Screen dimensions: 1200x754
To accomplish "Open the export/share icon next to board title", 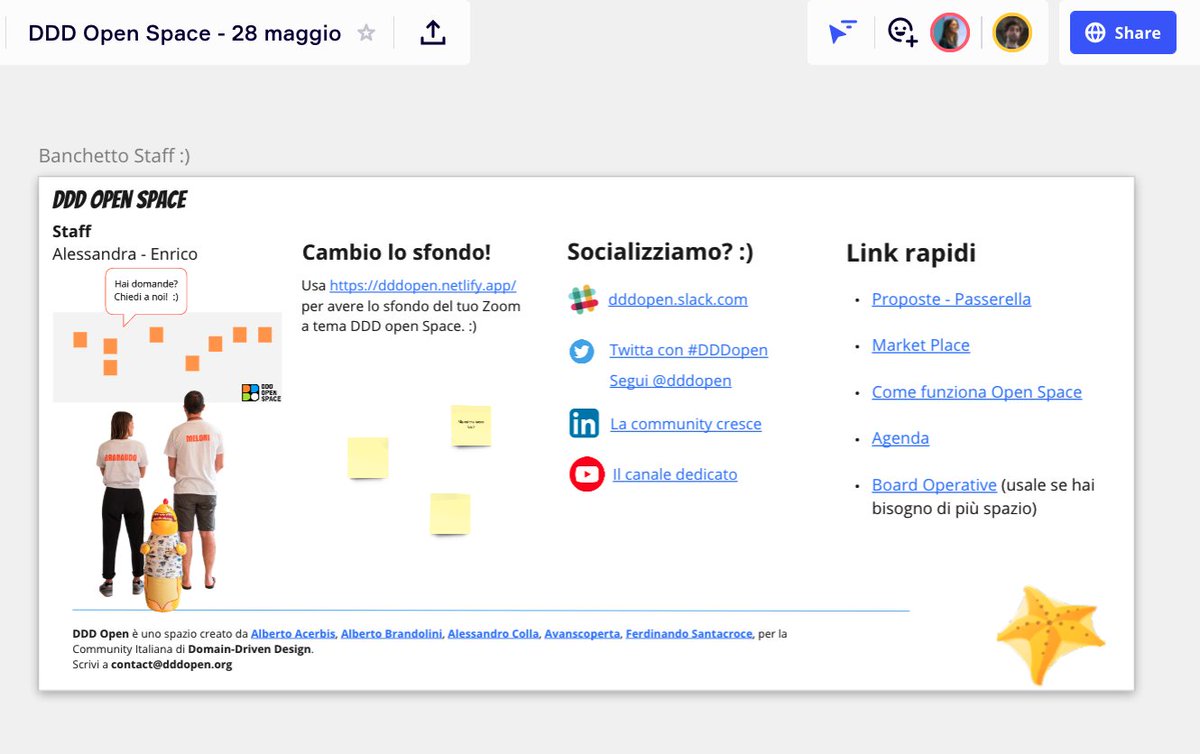I will (x=432, y=32).
